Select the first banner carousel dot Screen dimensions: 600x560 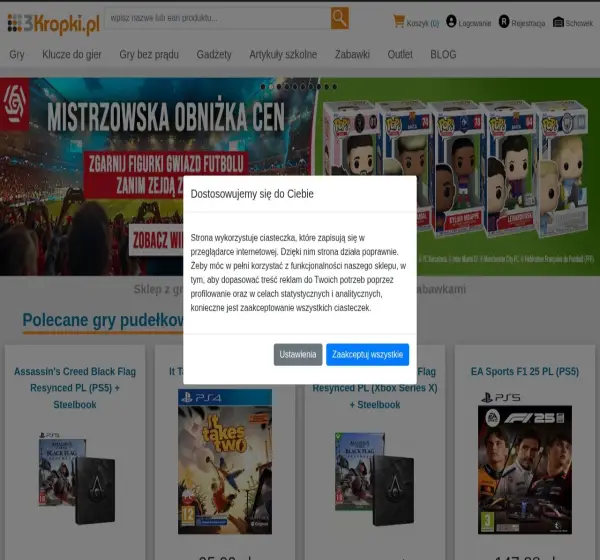tap(263, 87)
